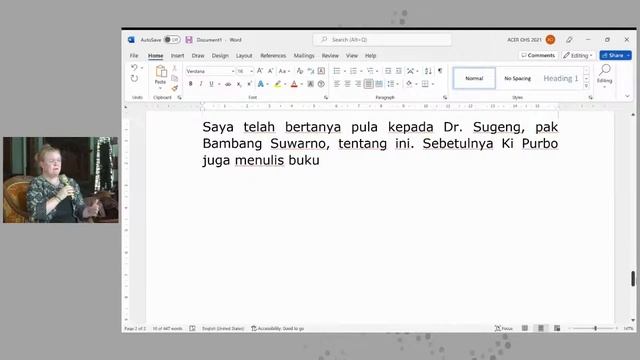
Task: Increase paragraph indent
Action: [x=398, y=71]
